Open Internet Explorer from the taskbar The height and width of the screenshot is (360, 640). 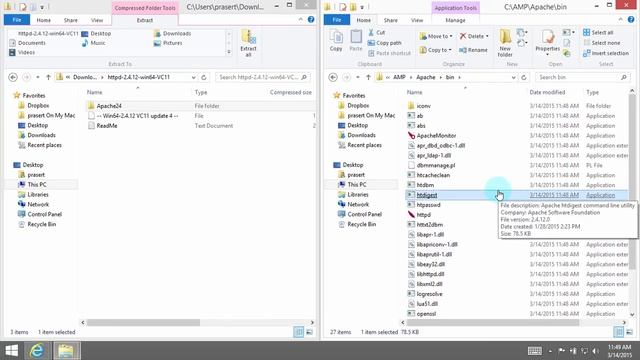[x=37, y=351]
